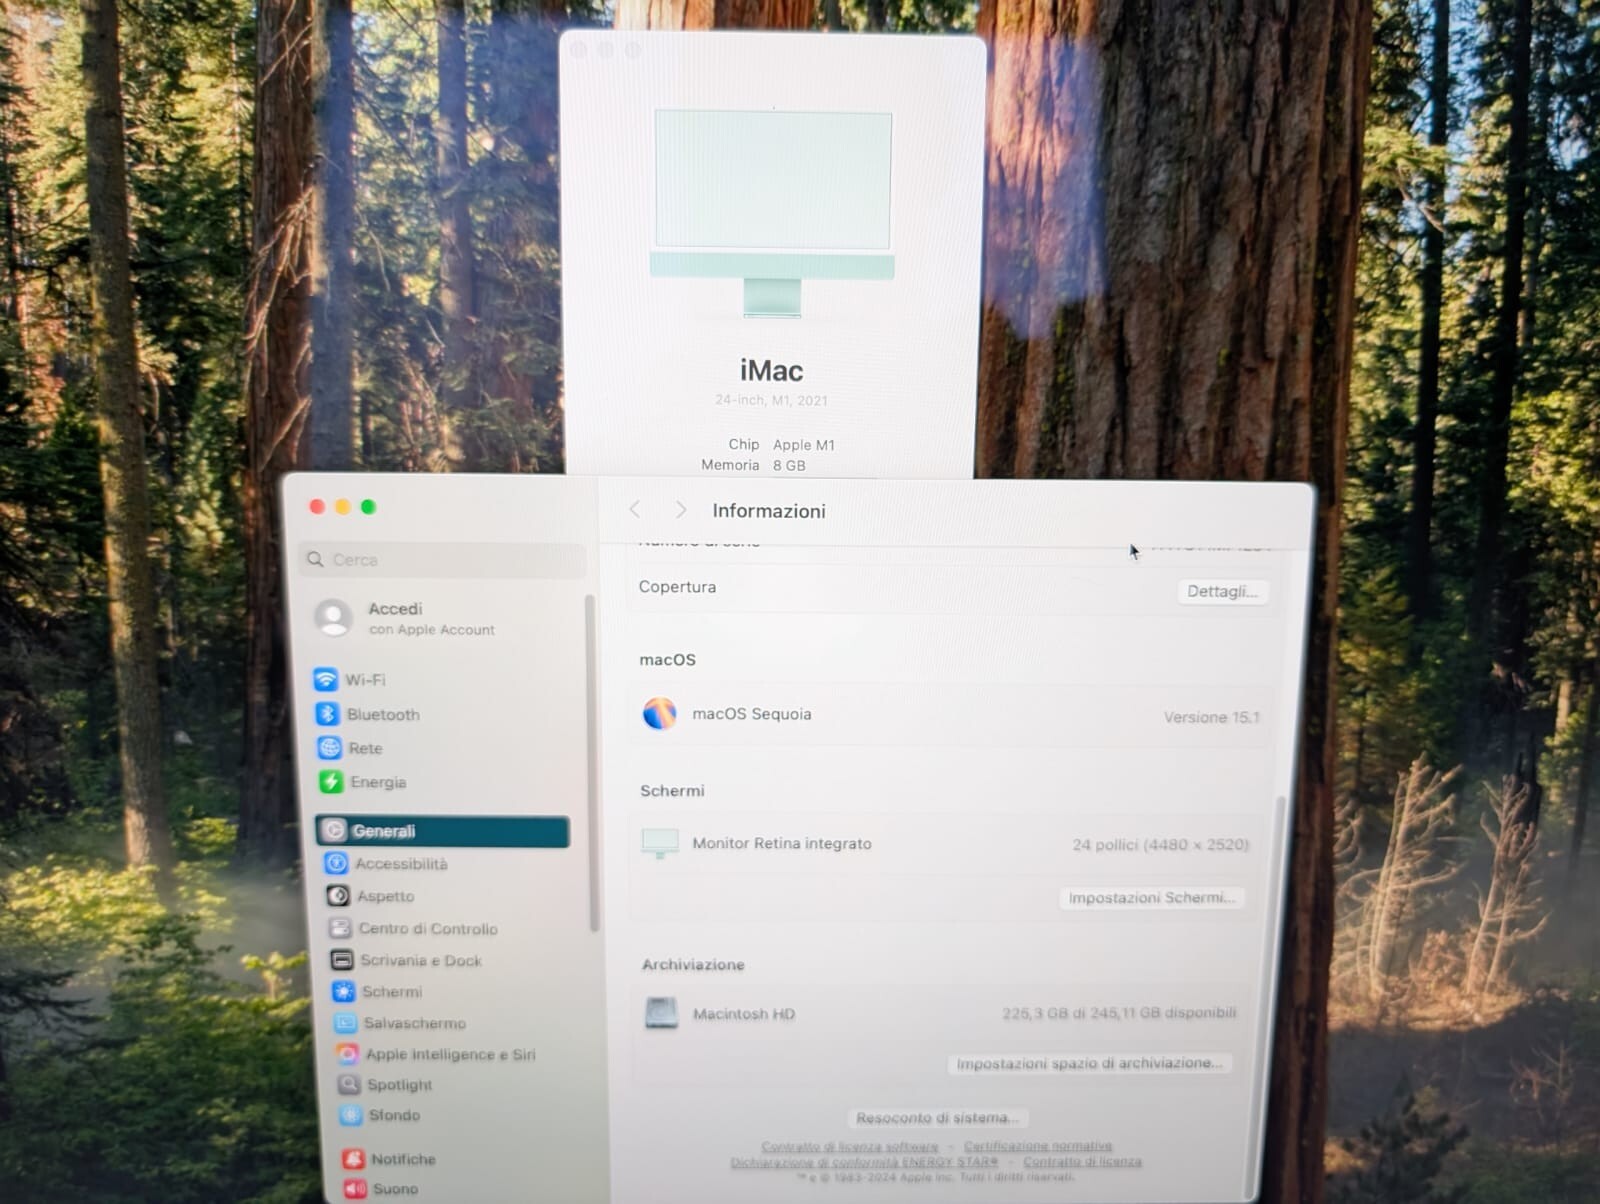Select Notifiche bell icon
The image size is (1600, 1204).
pos(354,1159)
